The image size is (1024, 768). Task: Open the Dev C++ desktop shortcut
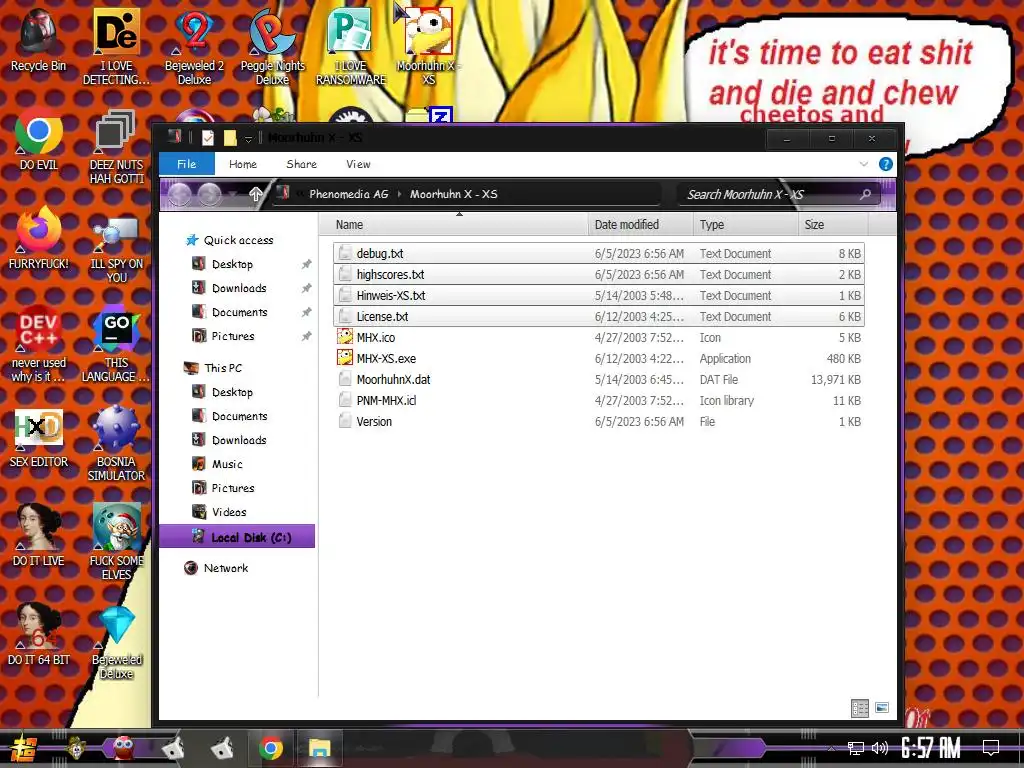[x=39, y=345]
